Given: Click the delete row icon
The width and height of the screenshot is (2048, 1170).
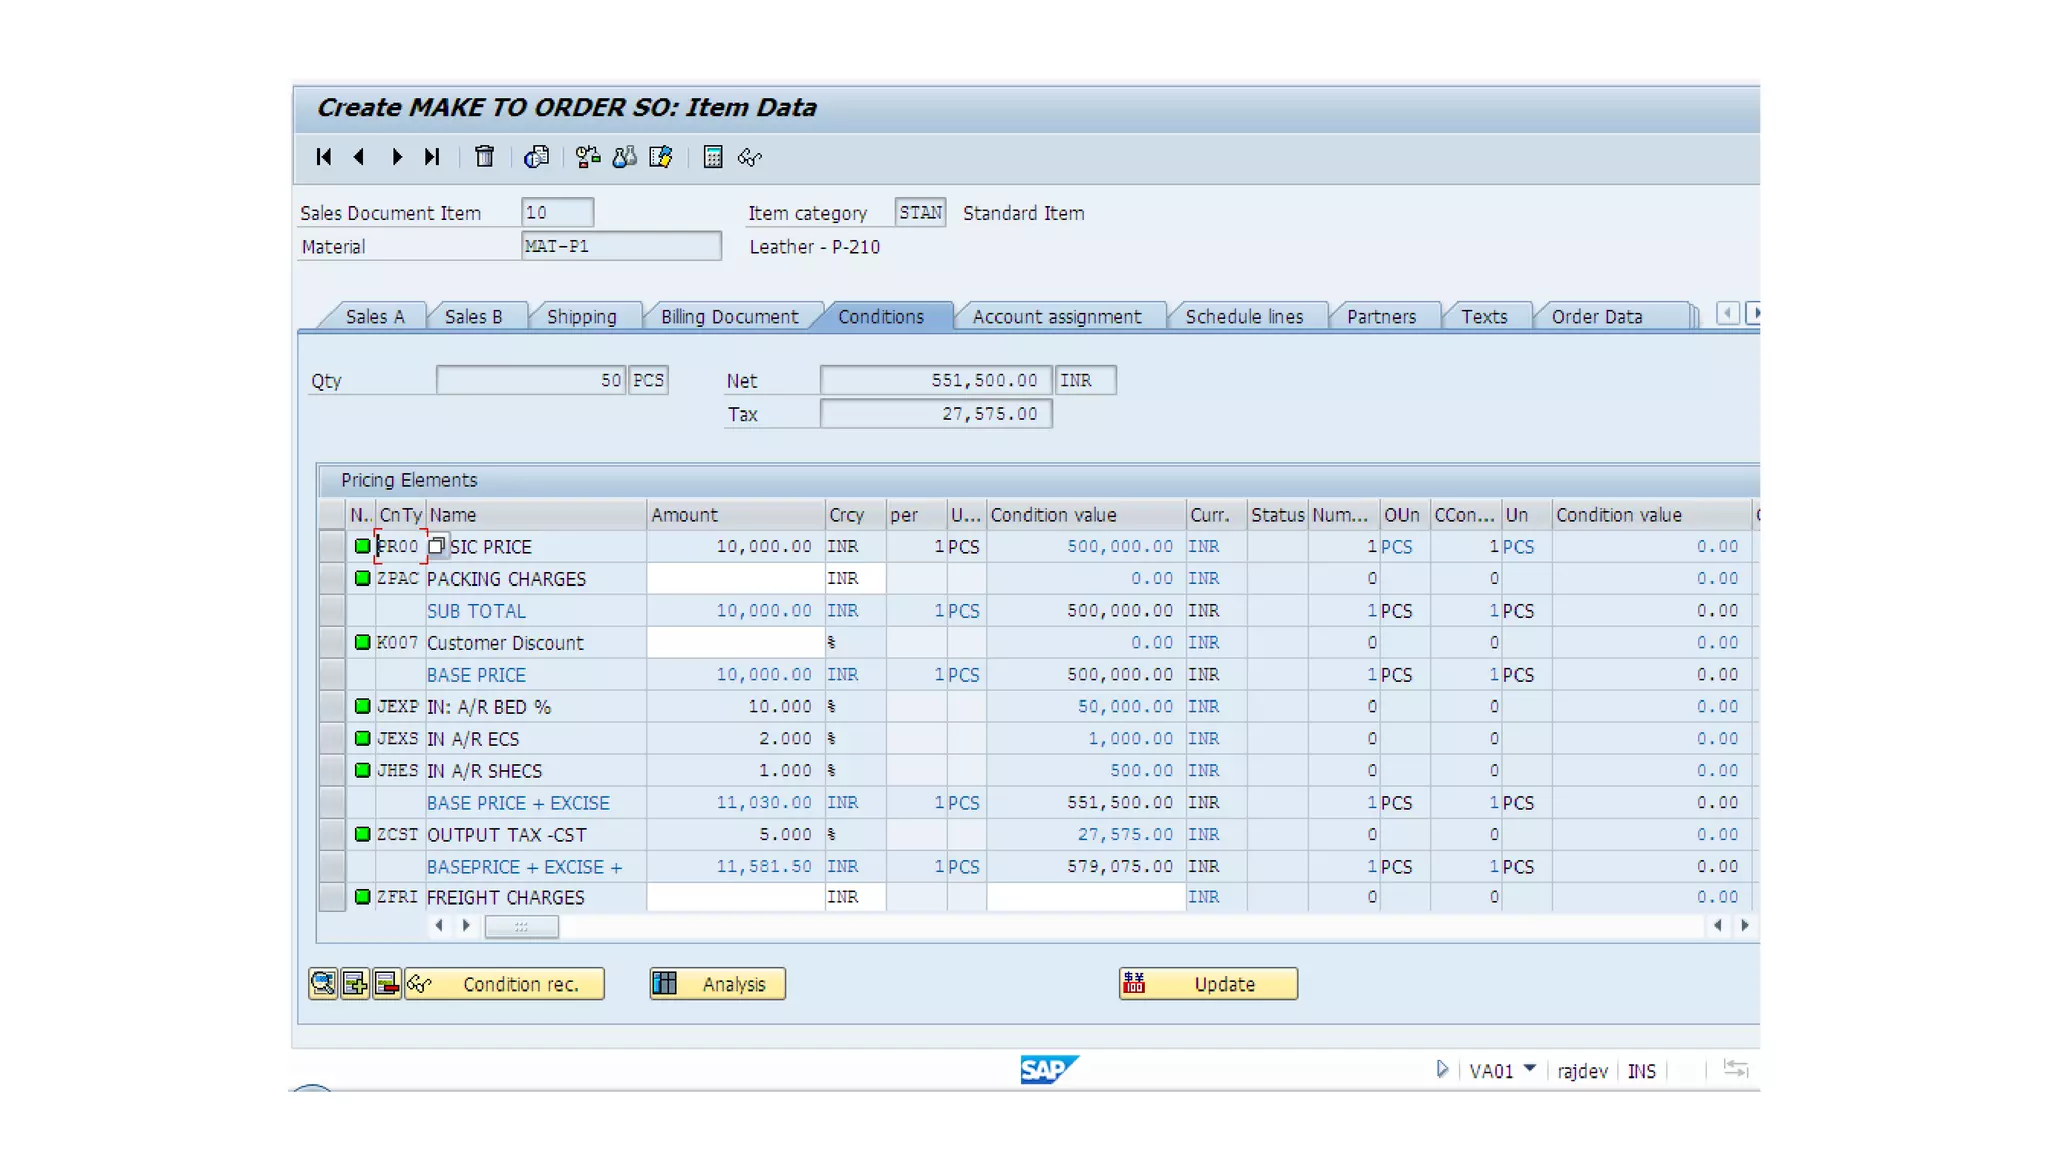Looking at the screenshot, I should [x=386, y=984].
